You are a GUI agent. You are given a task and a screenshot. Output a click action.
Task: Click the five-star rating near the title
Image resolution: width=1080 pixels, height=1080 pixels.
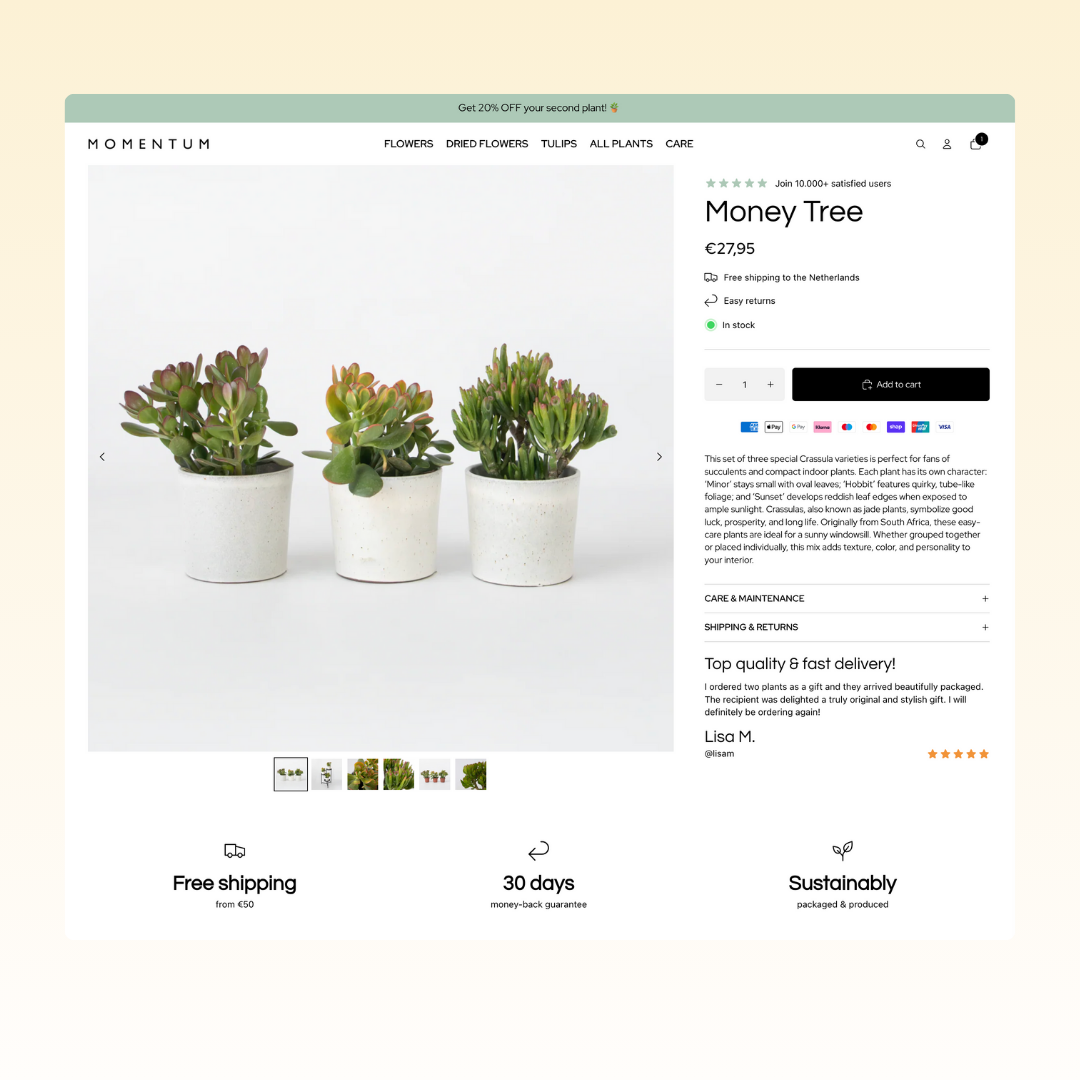coord(736,183)
